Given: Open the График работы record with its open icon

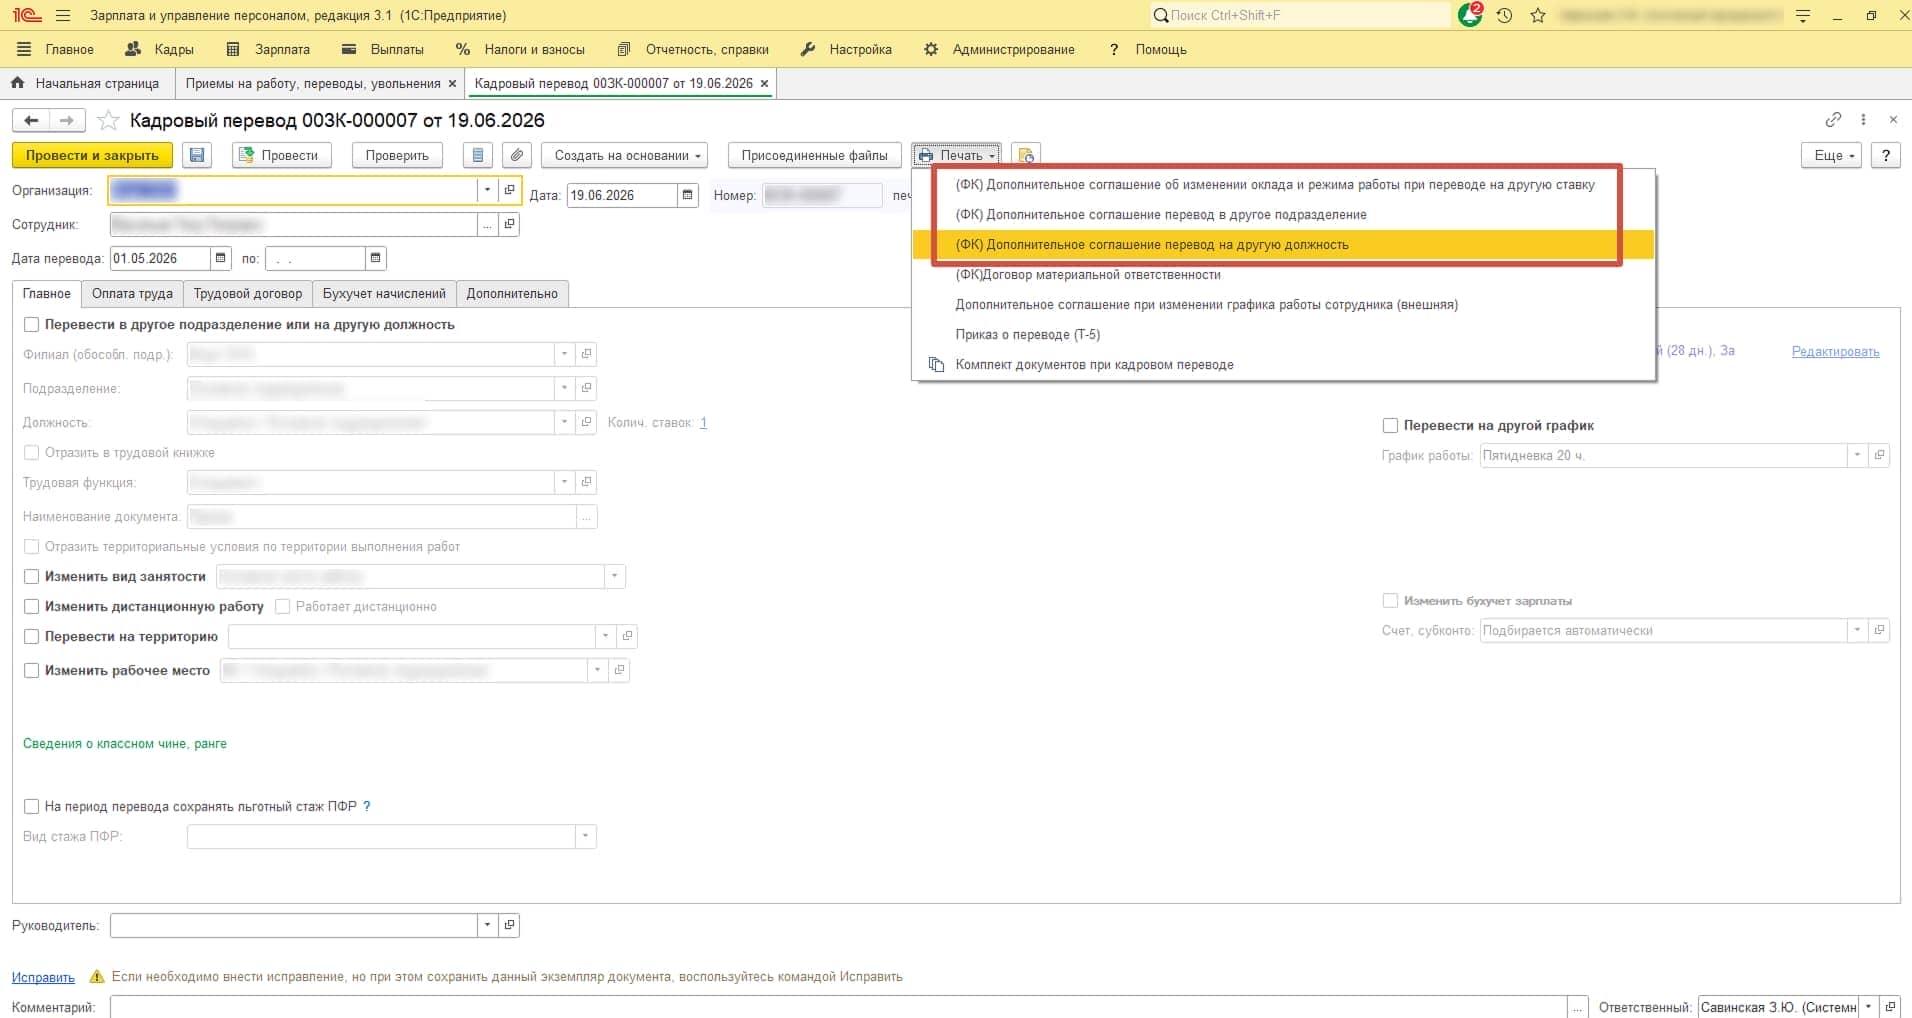Looking at the screenshot, I should [1879, 455].
